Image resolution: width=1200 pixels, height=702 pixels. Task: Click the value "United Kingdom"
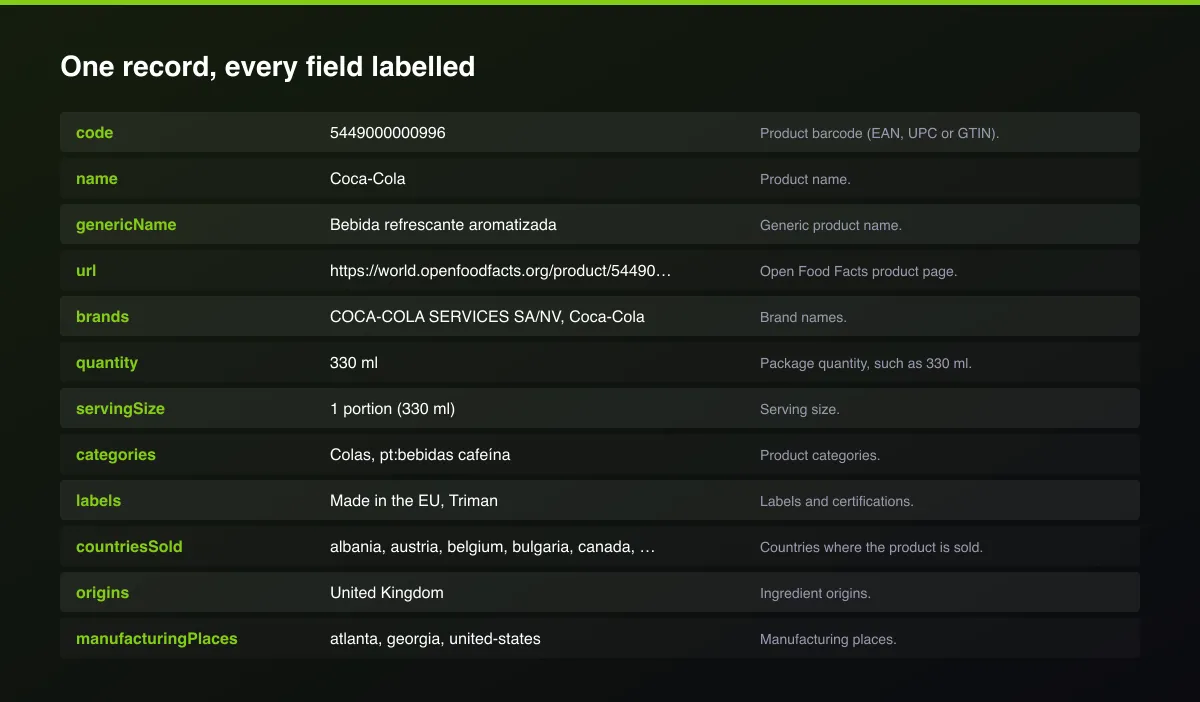point(387,593)
